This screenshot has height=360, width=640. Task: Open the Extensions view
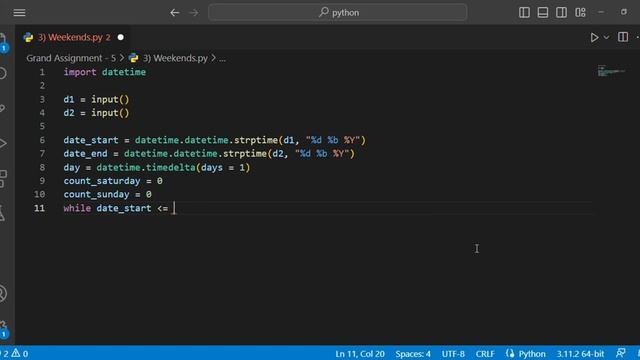click(x=3, y=178)
